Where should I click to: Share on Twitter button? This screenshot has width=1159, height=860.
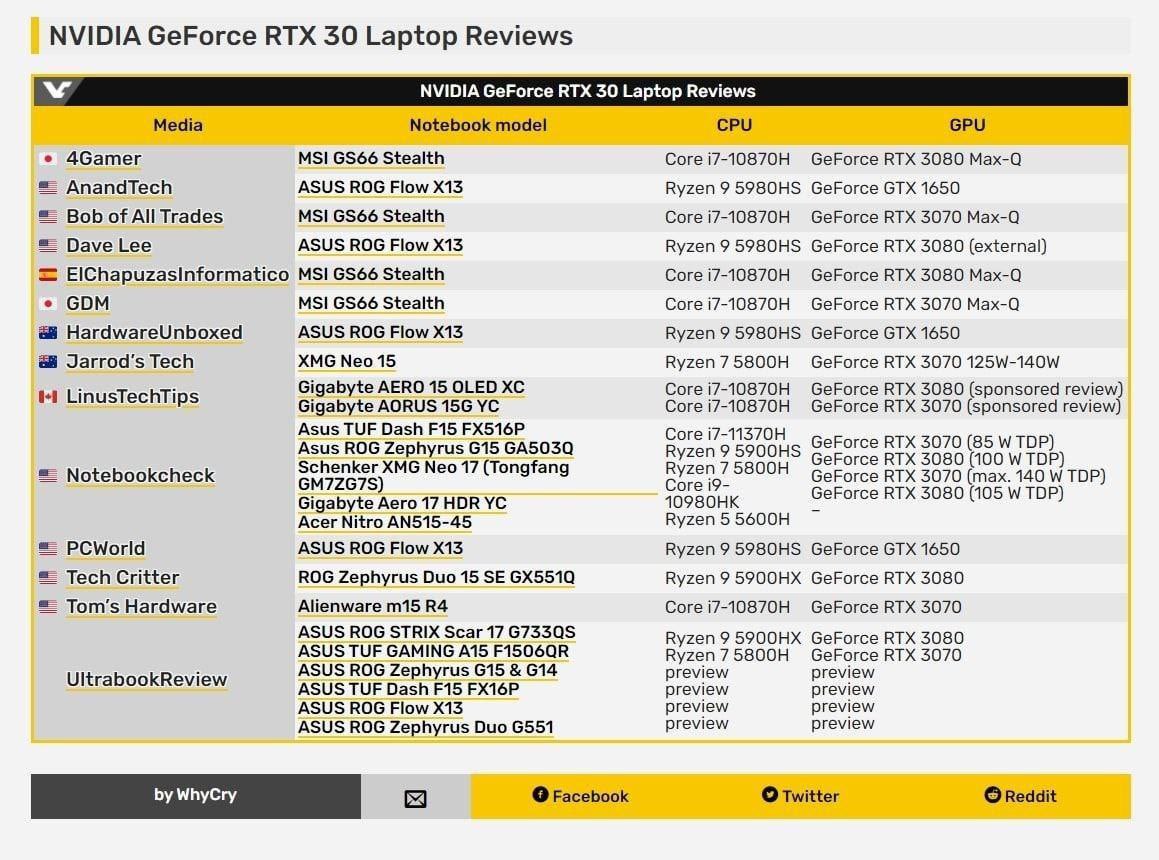[x=801, y=796]
